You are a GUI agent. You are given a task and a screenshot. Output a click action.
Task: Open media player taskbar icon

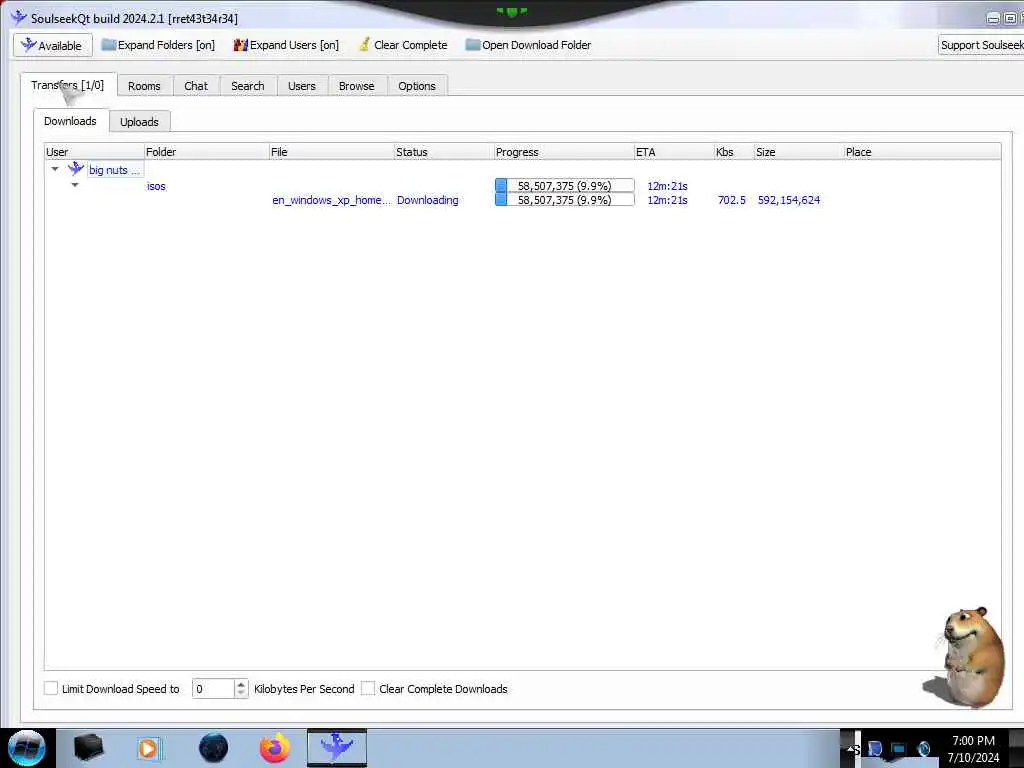click(149, 748)
